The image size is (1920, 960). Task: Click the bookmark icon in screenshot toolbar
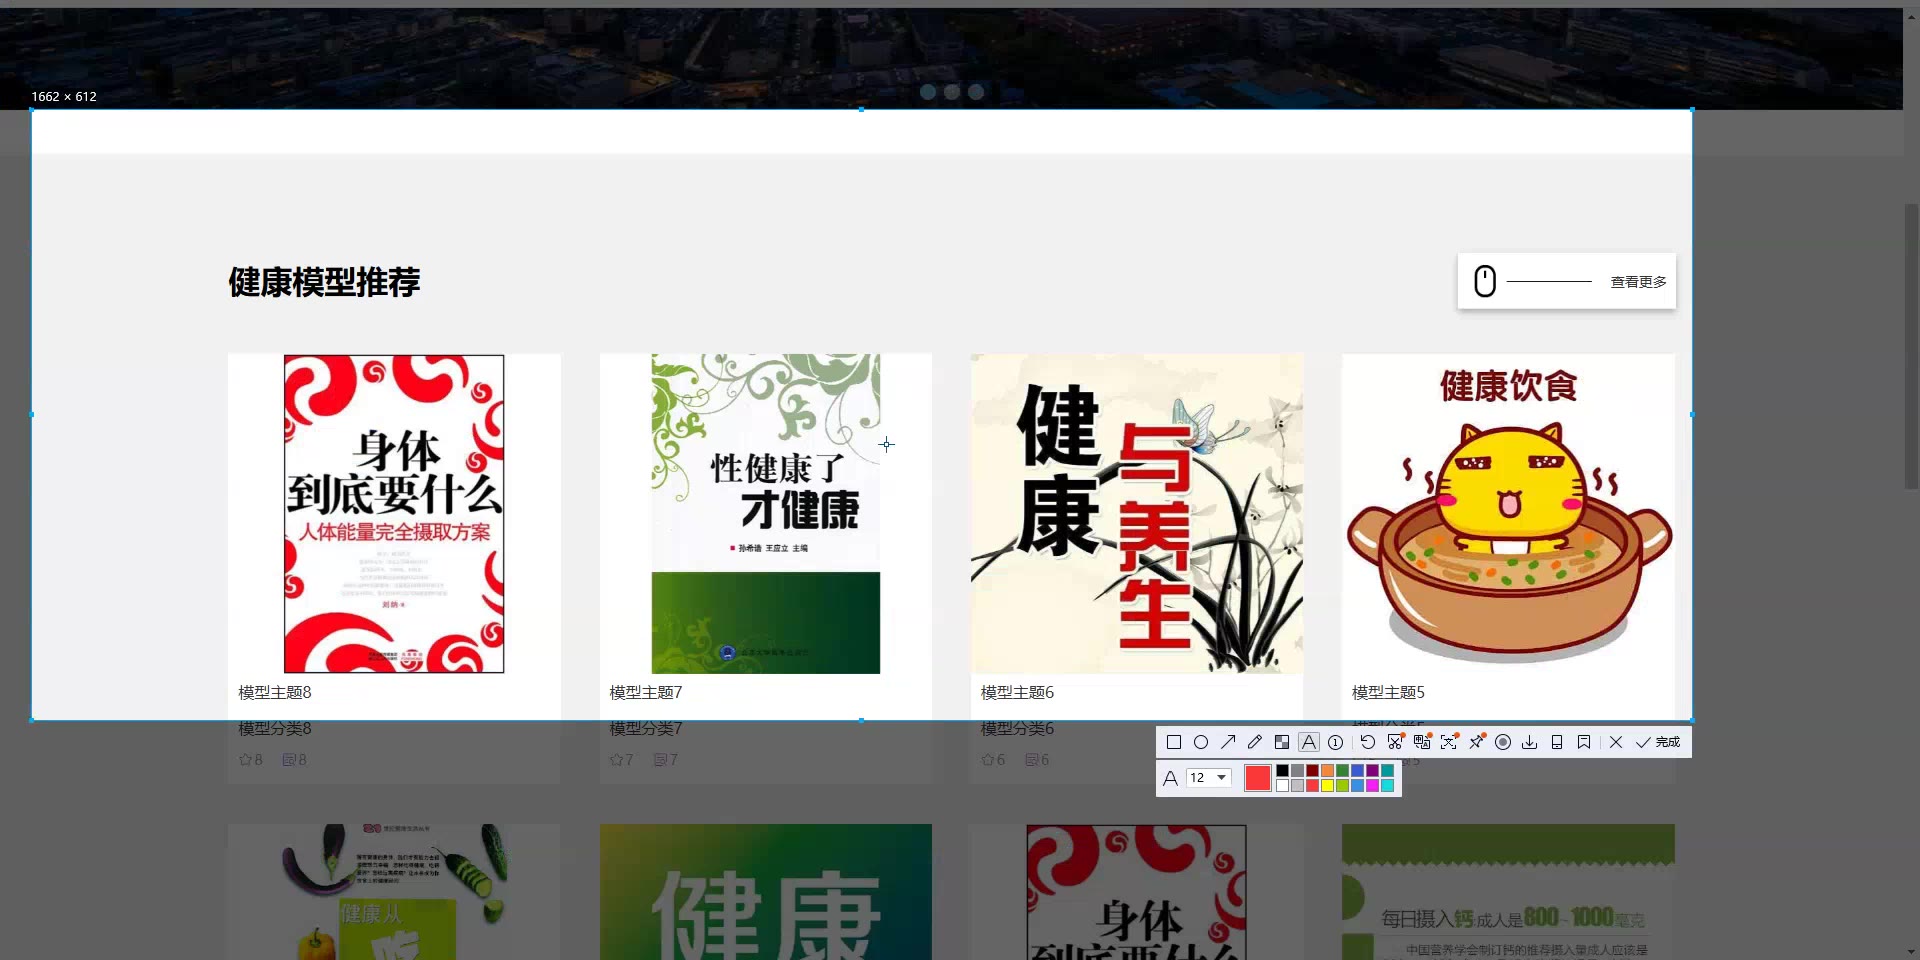pos(1584,742)
